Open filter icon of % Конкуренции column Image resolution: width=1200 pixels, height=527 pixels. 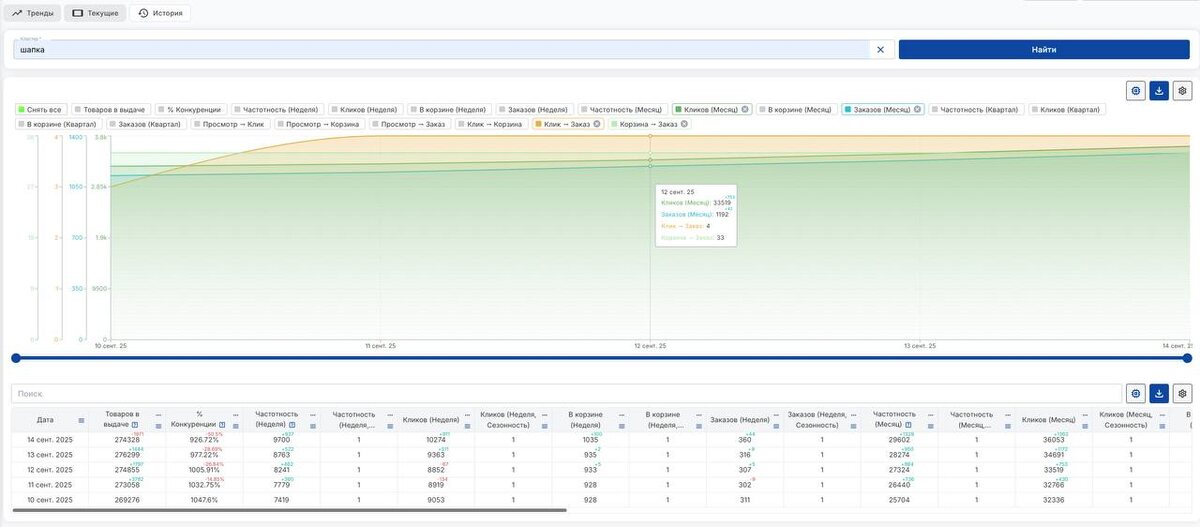235,426
